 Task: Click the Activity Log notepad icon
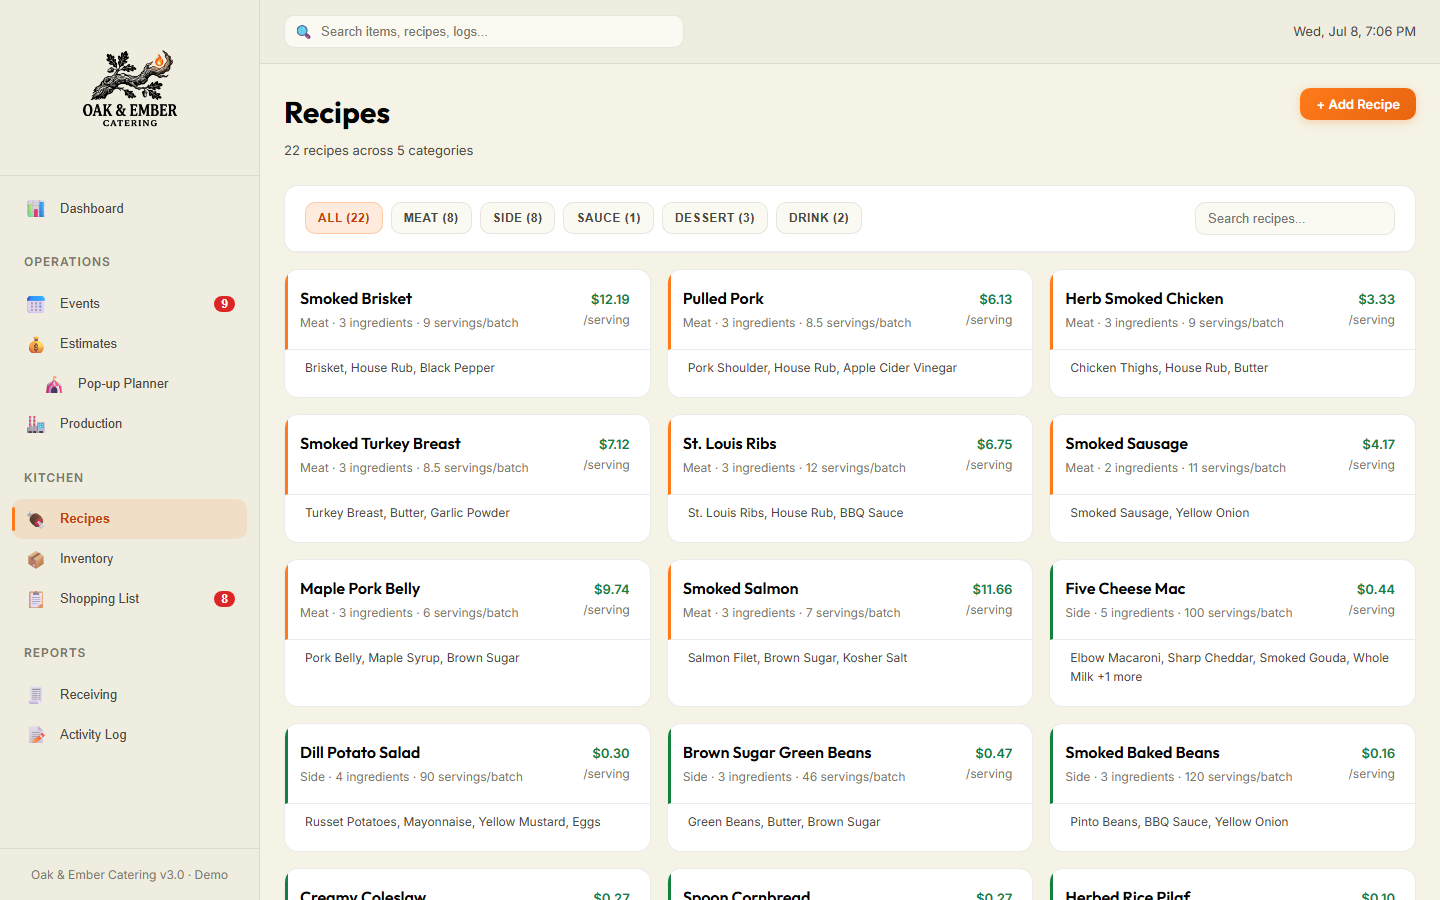click(x=36, y=735)
